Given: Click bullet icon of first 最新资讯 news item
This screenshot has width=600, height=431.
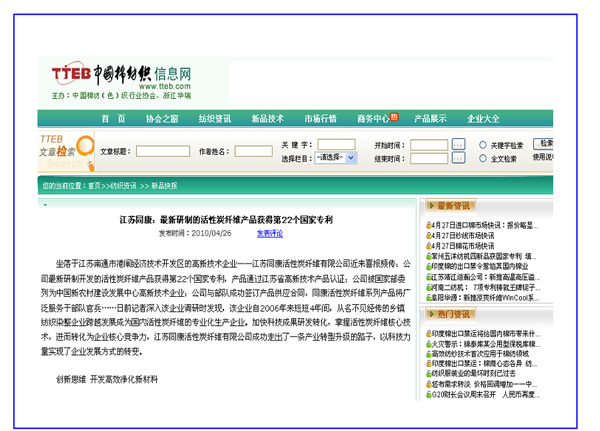Looking at the screenshot, I should 428,225.
